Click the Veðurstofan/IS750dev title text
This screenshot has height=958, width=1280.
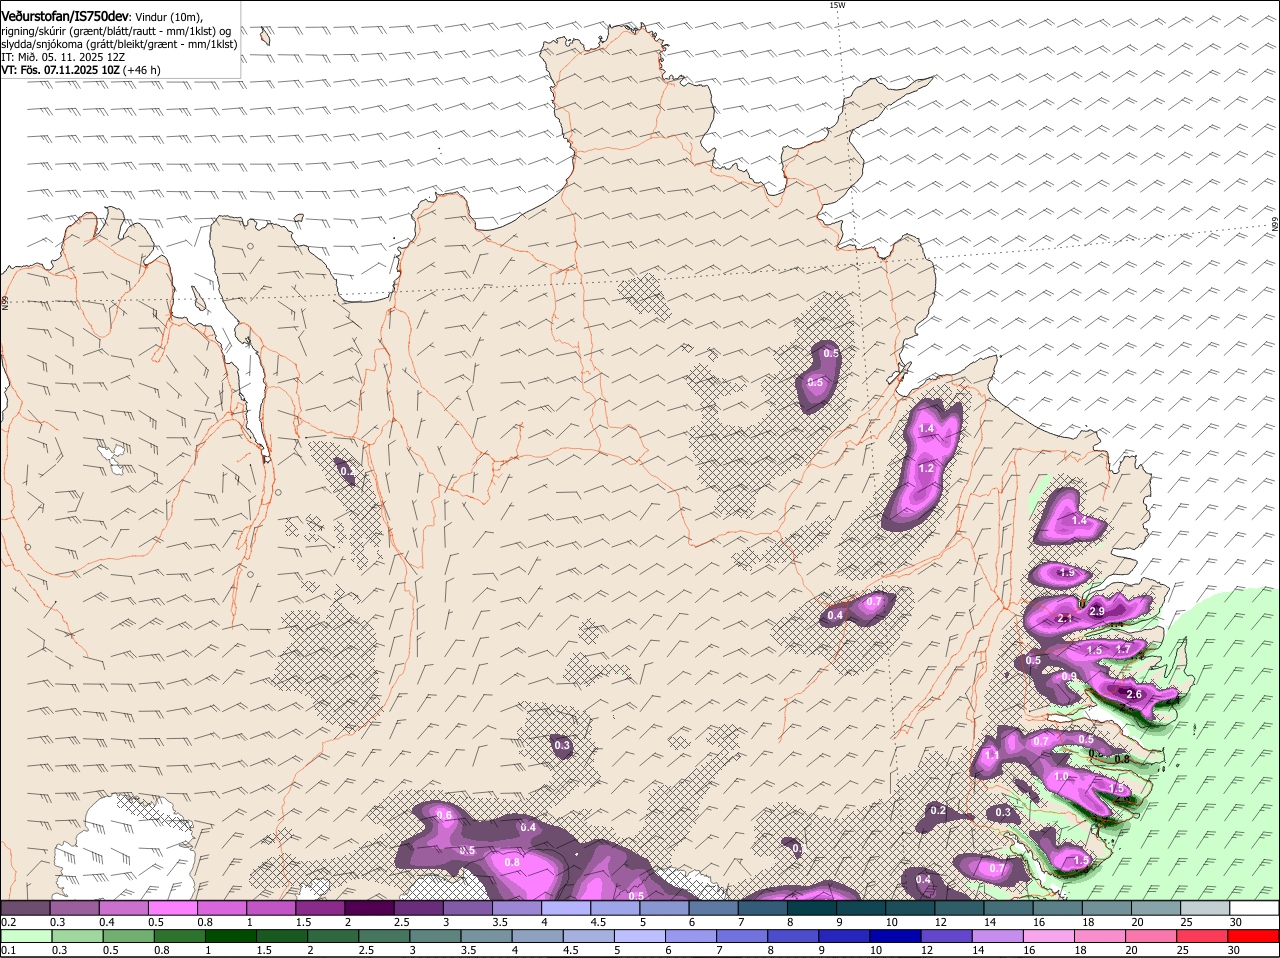(x=65, y=17)
